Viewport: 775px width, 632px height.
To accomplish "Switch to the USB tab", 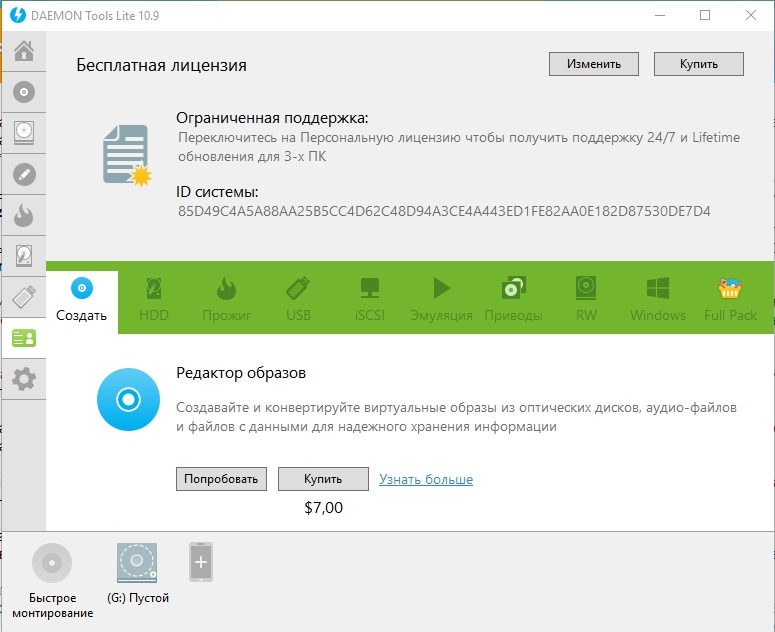I will 298,299.
